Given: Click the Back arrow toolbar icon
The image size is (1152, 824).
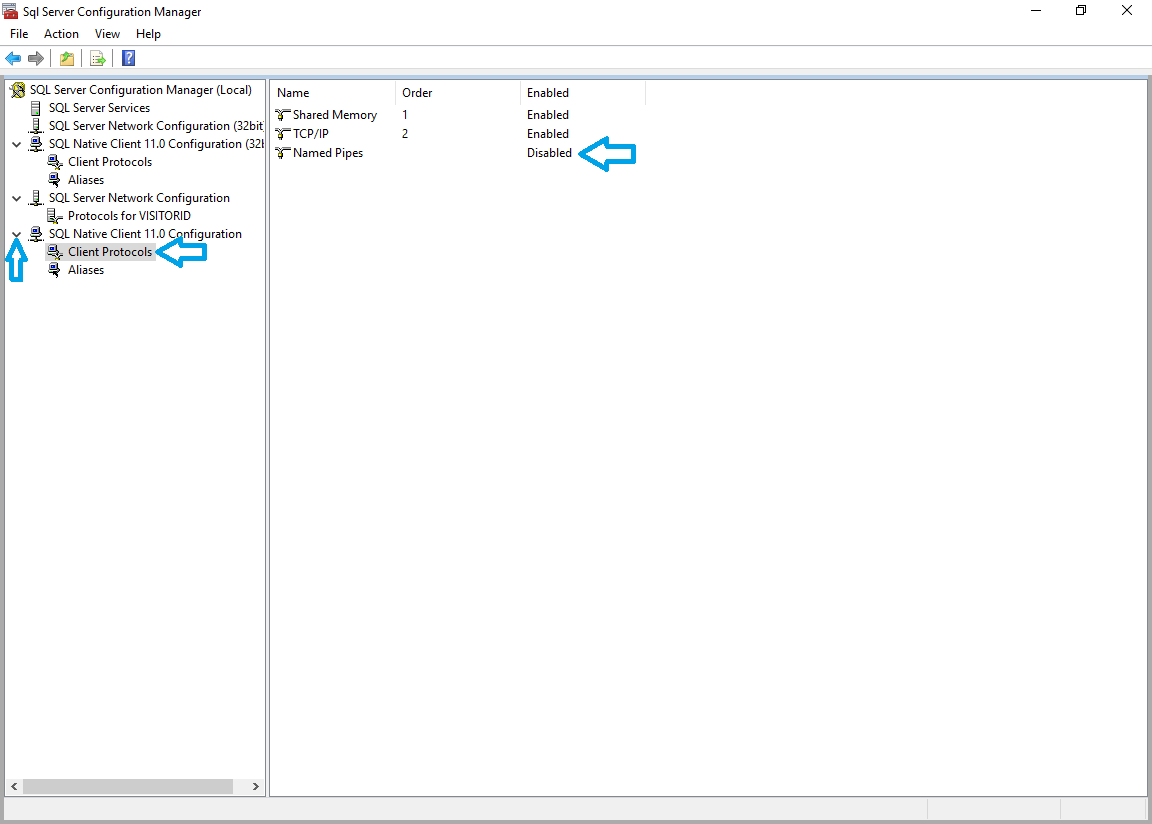Looking at the screenshot, I should coord(13,58).
